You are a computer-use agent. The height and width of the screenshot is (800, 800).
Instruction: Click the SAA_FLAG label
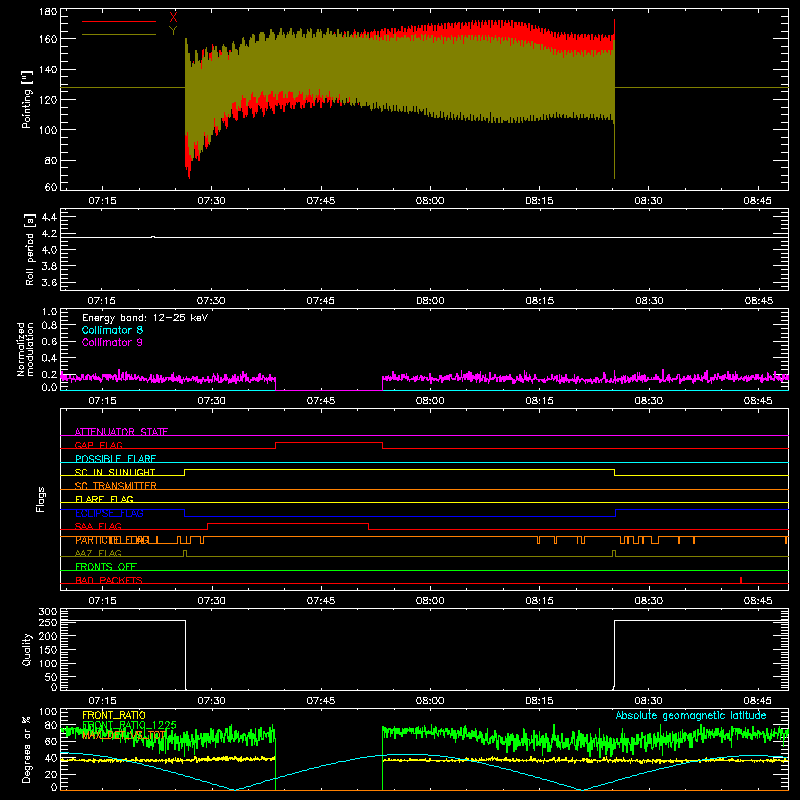click(98, 527)
